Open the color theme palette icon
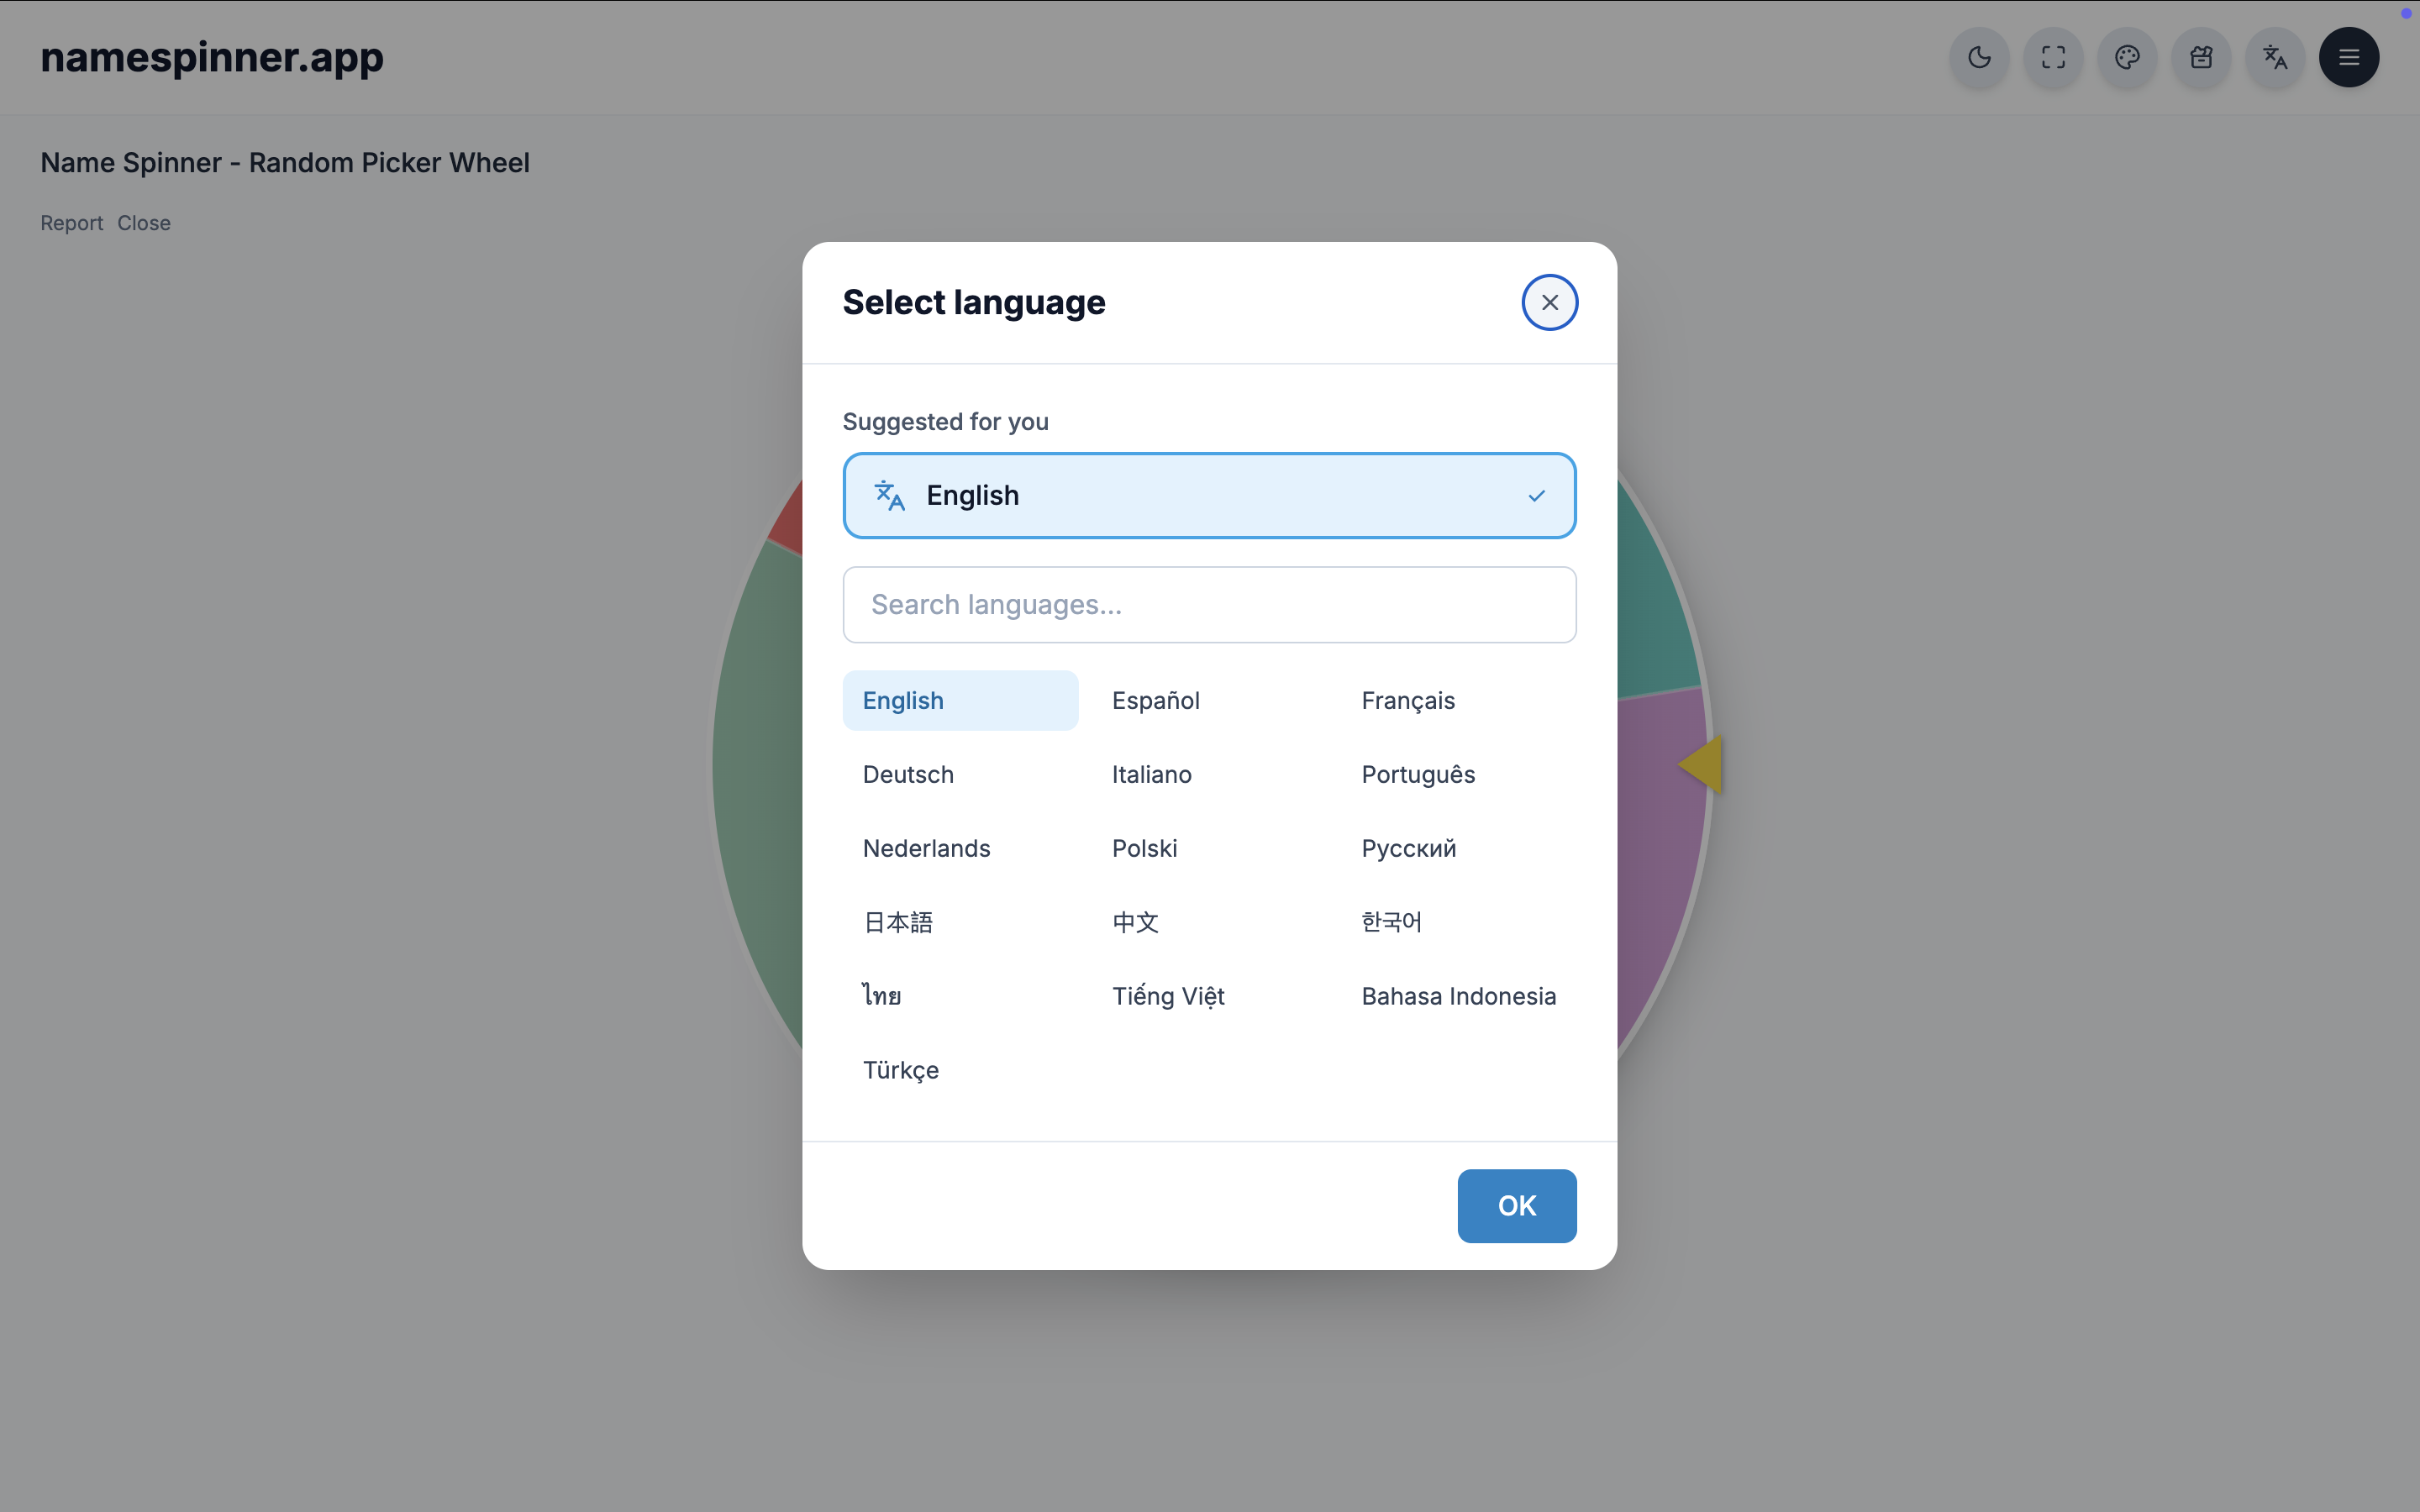The height and width of the screenshot is (1512, 2420). 2127,58
